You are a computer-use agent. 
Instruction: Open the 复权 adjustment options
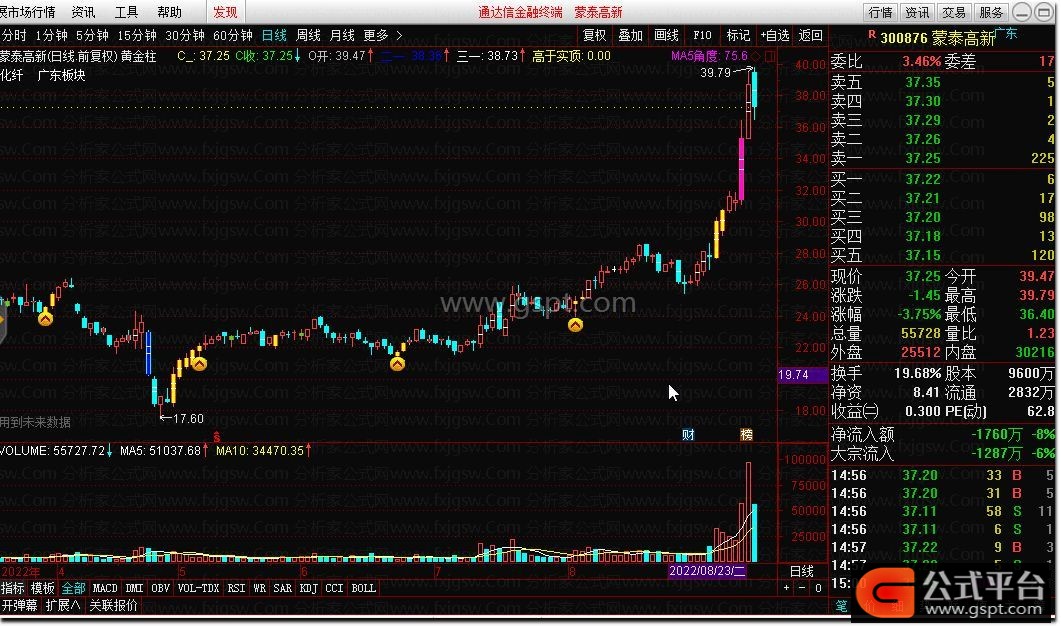click(595, 35)
